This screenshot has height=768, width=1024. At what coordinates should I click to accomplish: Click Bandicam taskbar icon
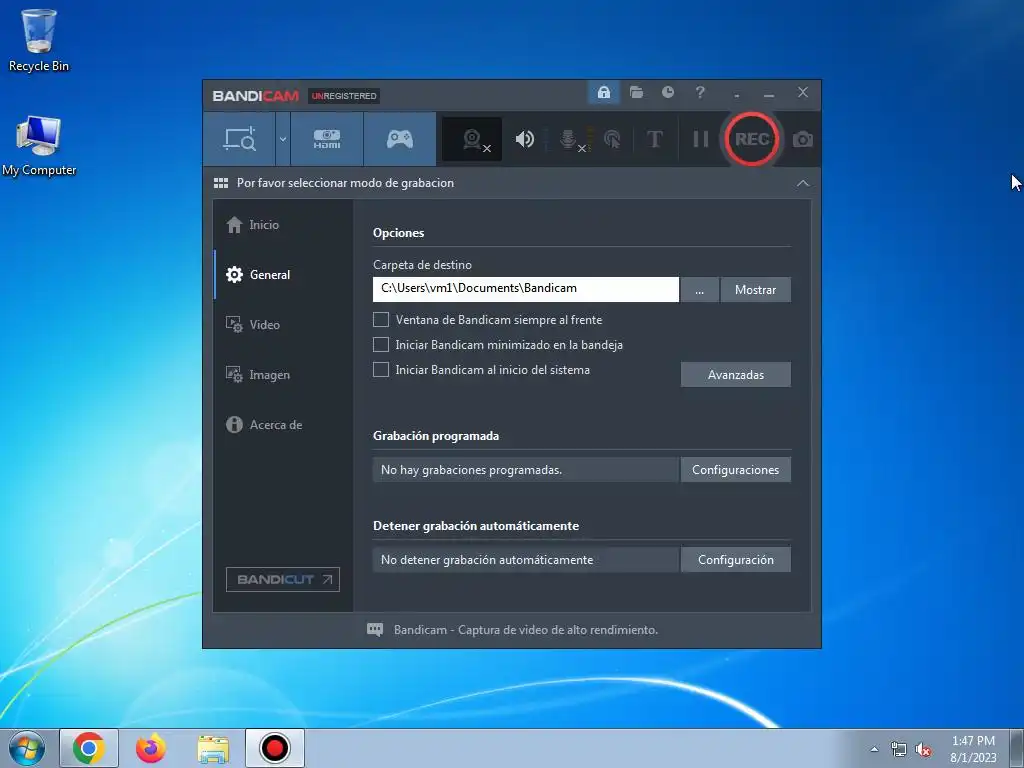pyautogui.click(x=275, y=748)
